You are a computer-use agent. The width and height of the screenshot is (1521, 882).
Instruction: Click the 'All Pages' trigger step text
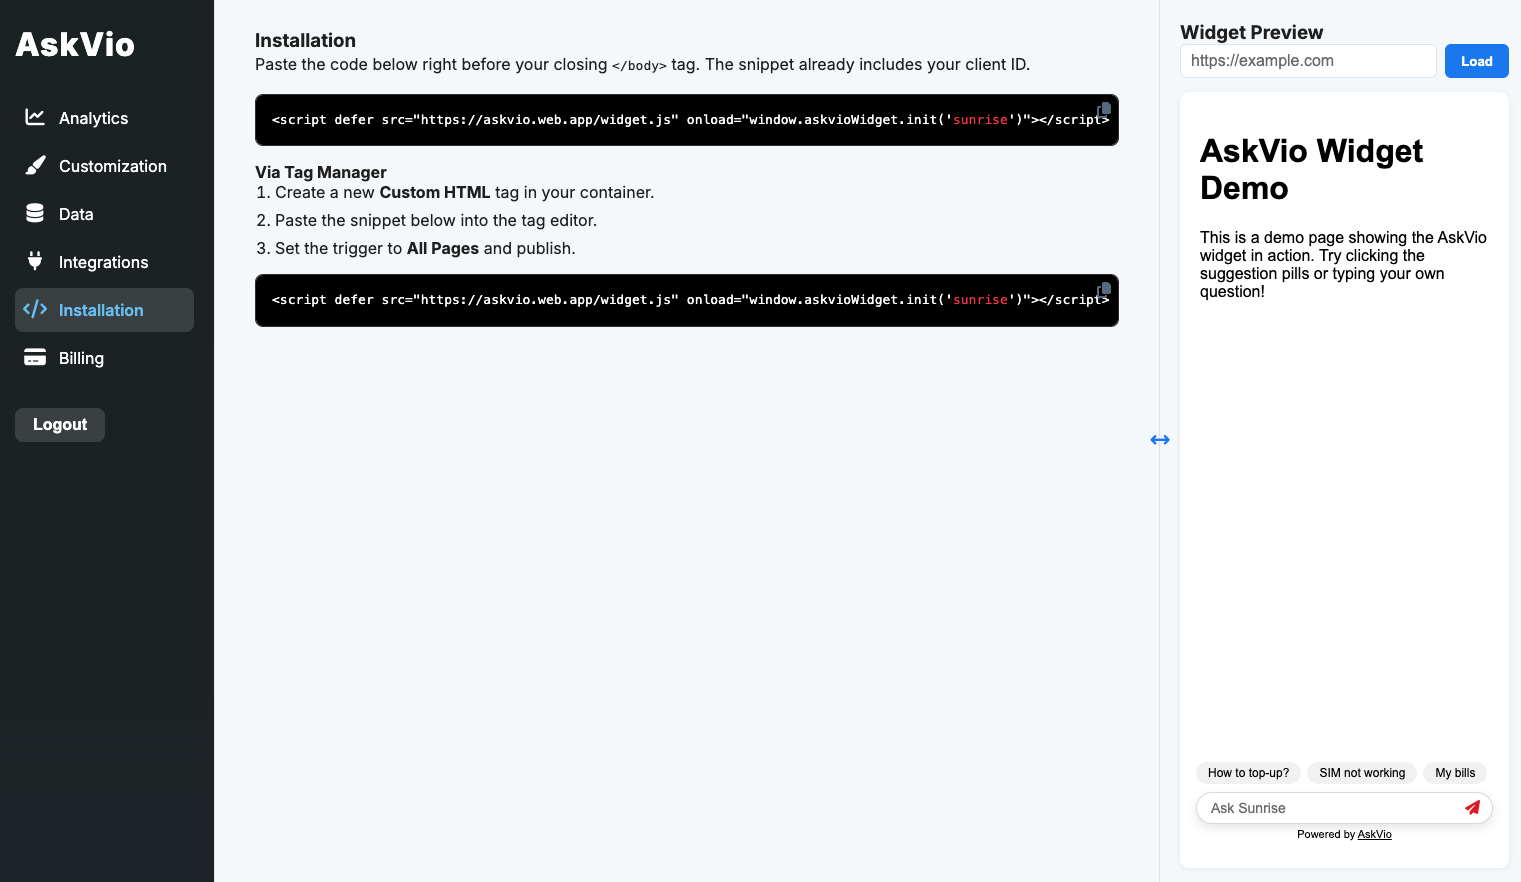point(443,248)
